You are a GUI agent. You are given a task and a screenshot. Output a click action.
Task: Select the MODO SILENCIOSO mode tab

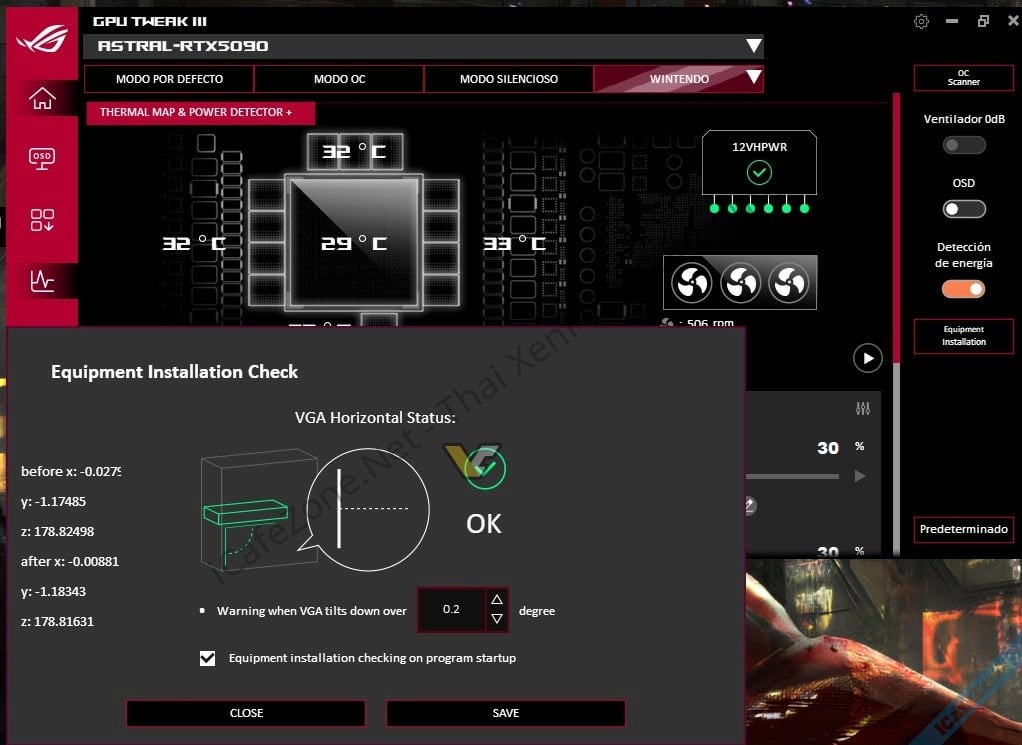point(508,79)
